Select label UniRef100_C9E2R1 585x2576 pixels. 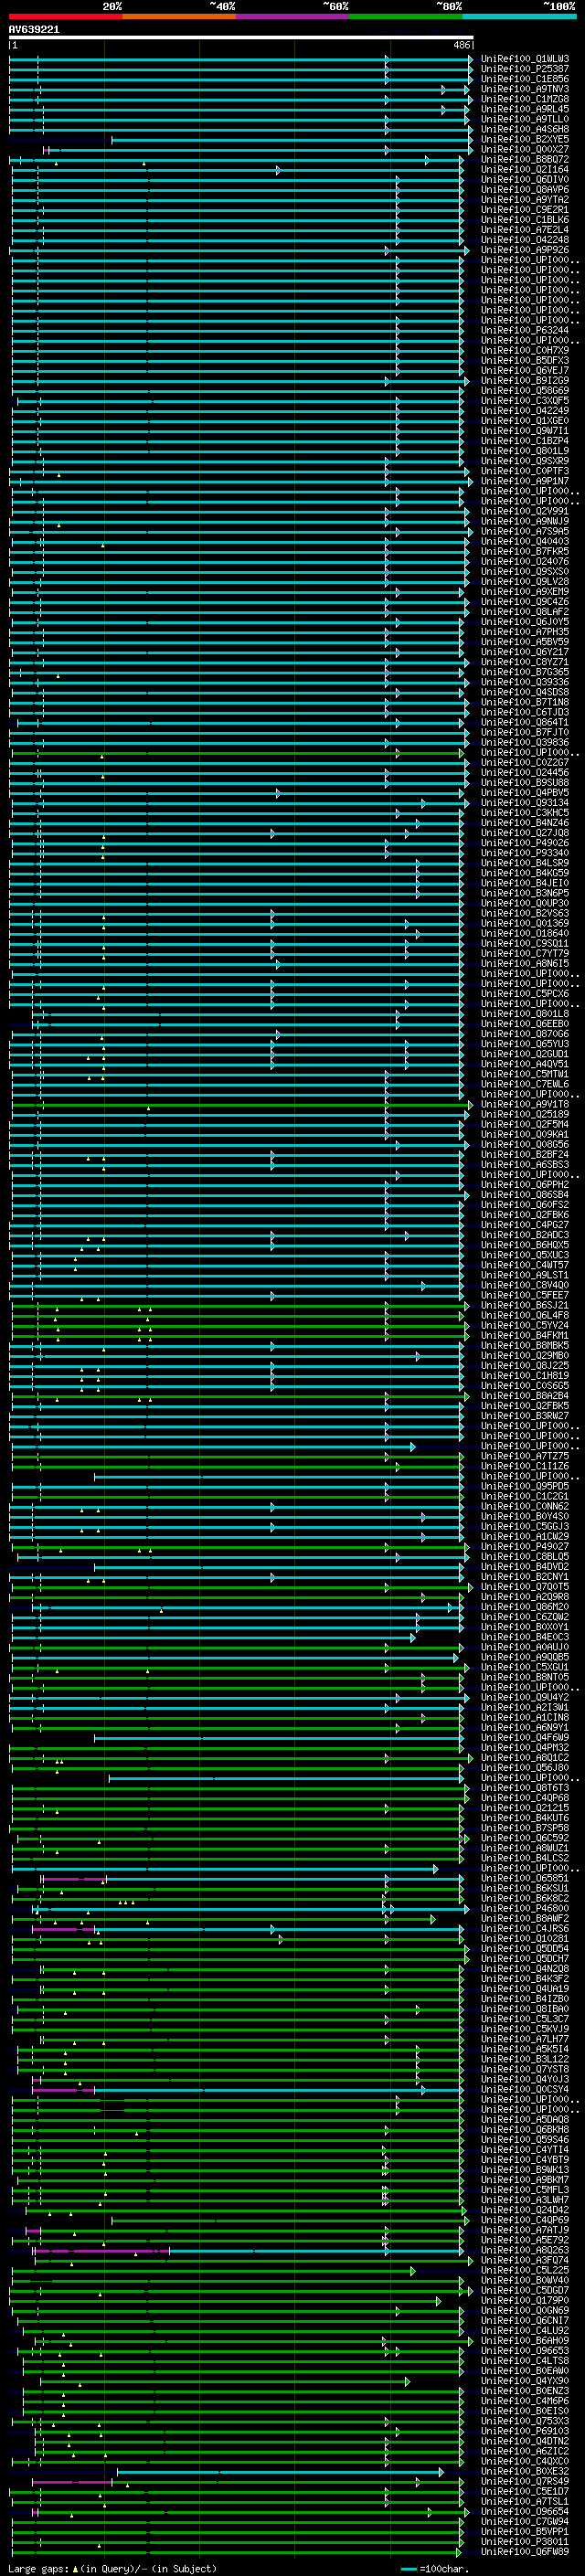coord(525,210)
